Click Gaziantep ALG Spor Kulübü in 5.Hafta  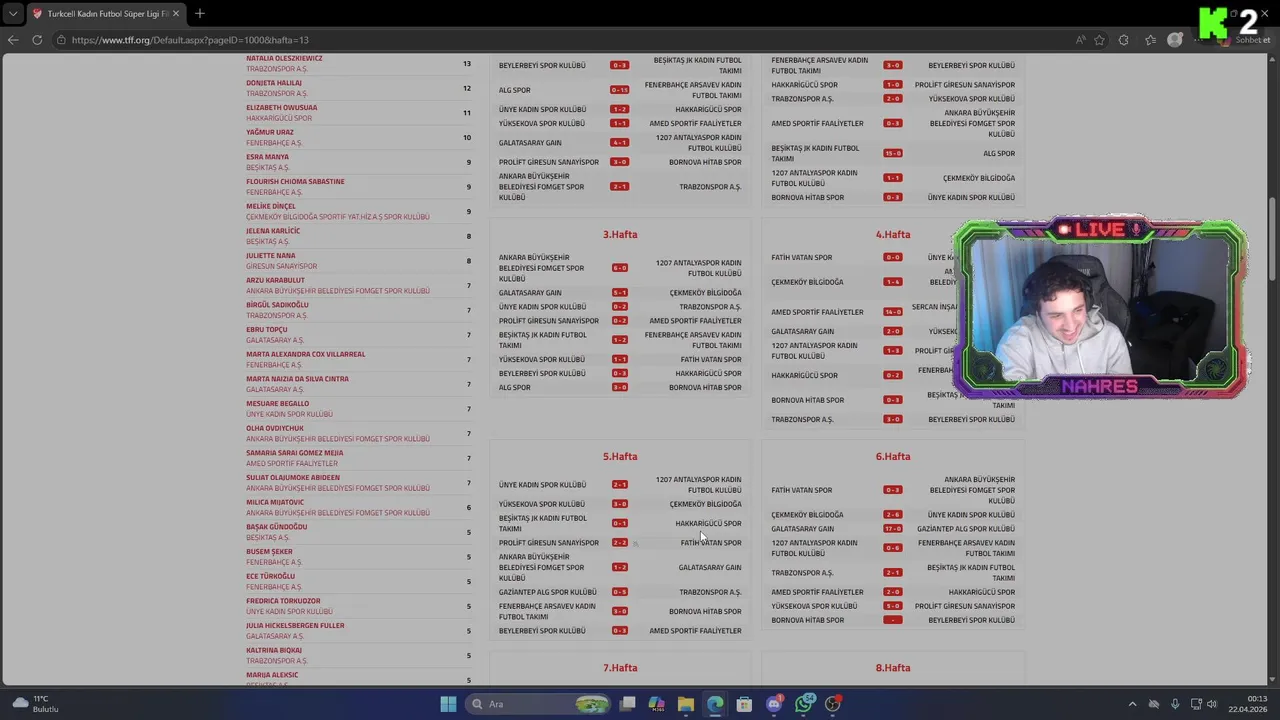pos(548,592)
